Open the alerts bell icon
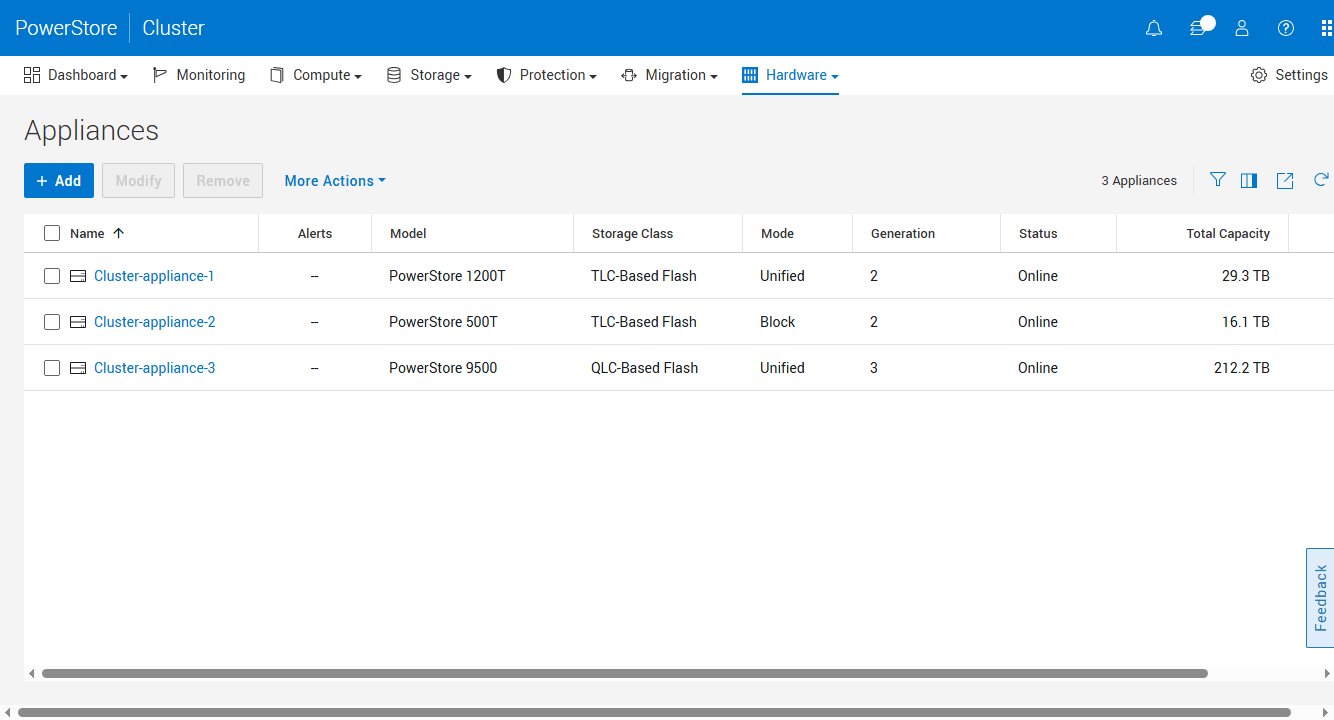 [x=1154, y=28]
